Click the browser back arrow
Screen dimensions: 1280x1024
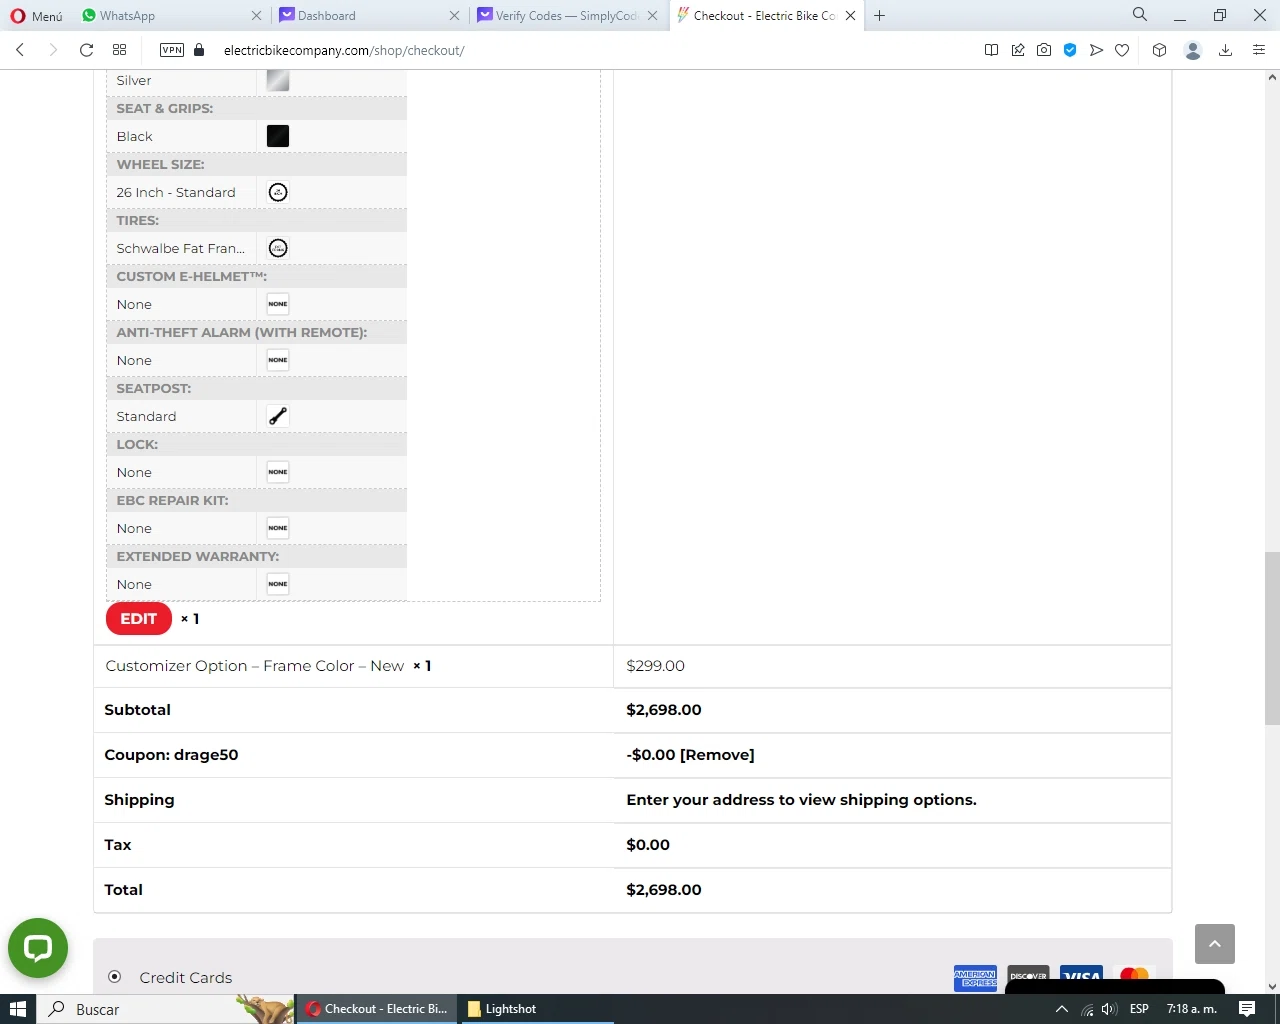[20, 50]
